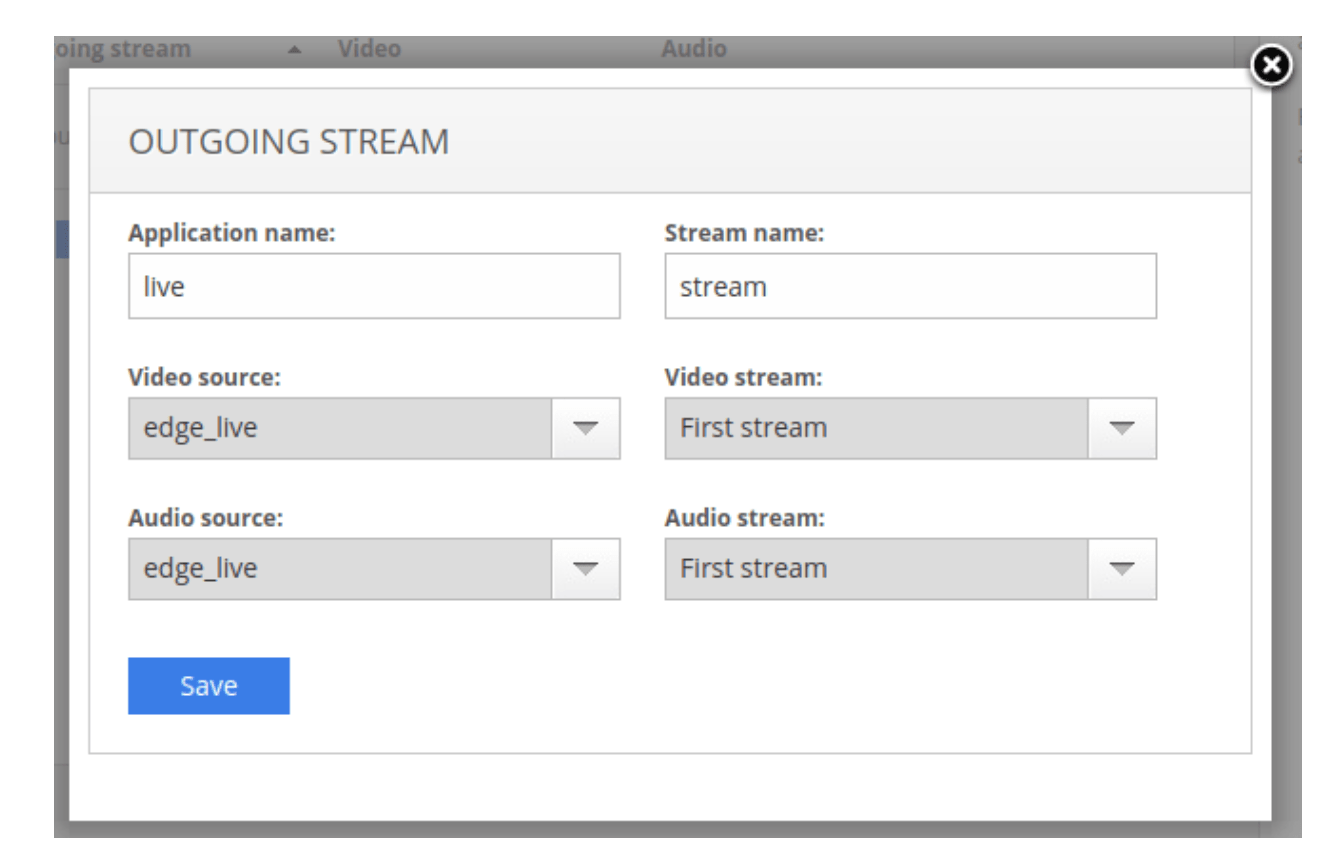Click the 'Stream name:' label
The height and width of the screenshot is (860, 1340).
pyautogui.click(x=744, y=233)
